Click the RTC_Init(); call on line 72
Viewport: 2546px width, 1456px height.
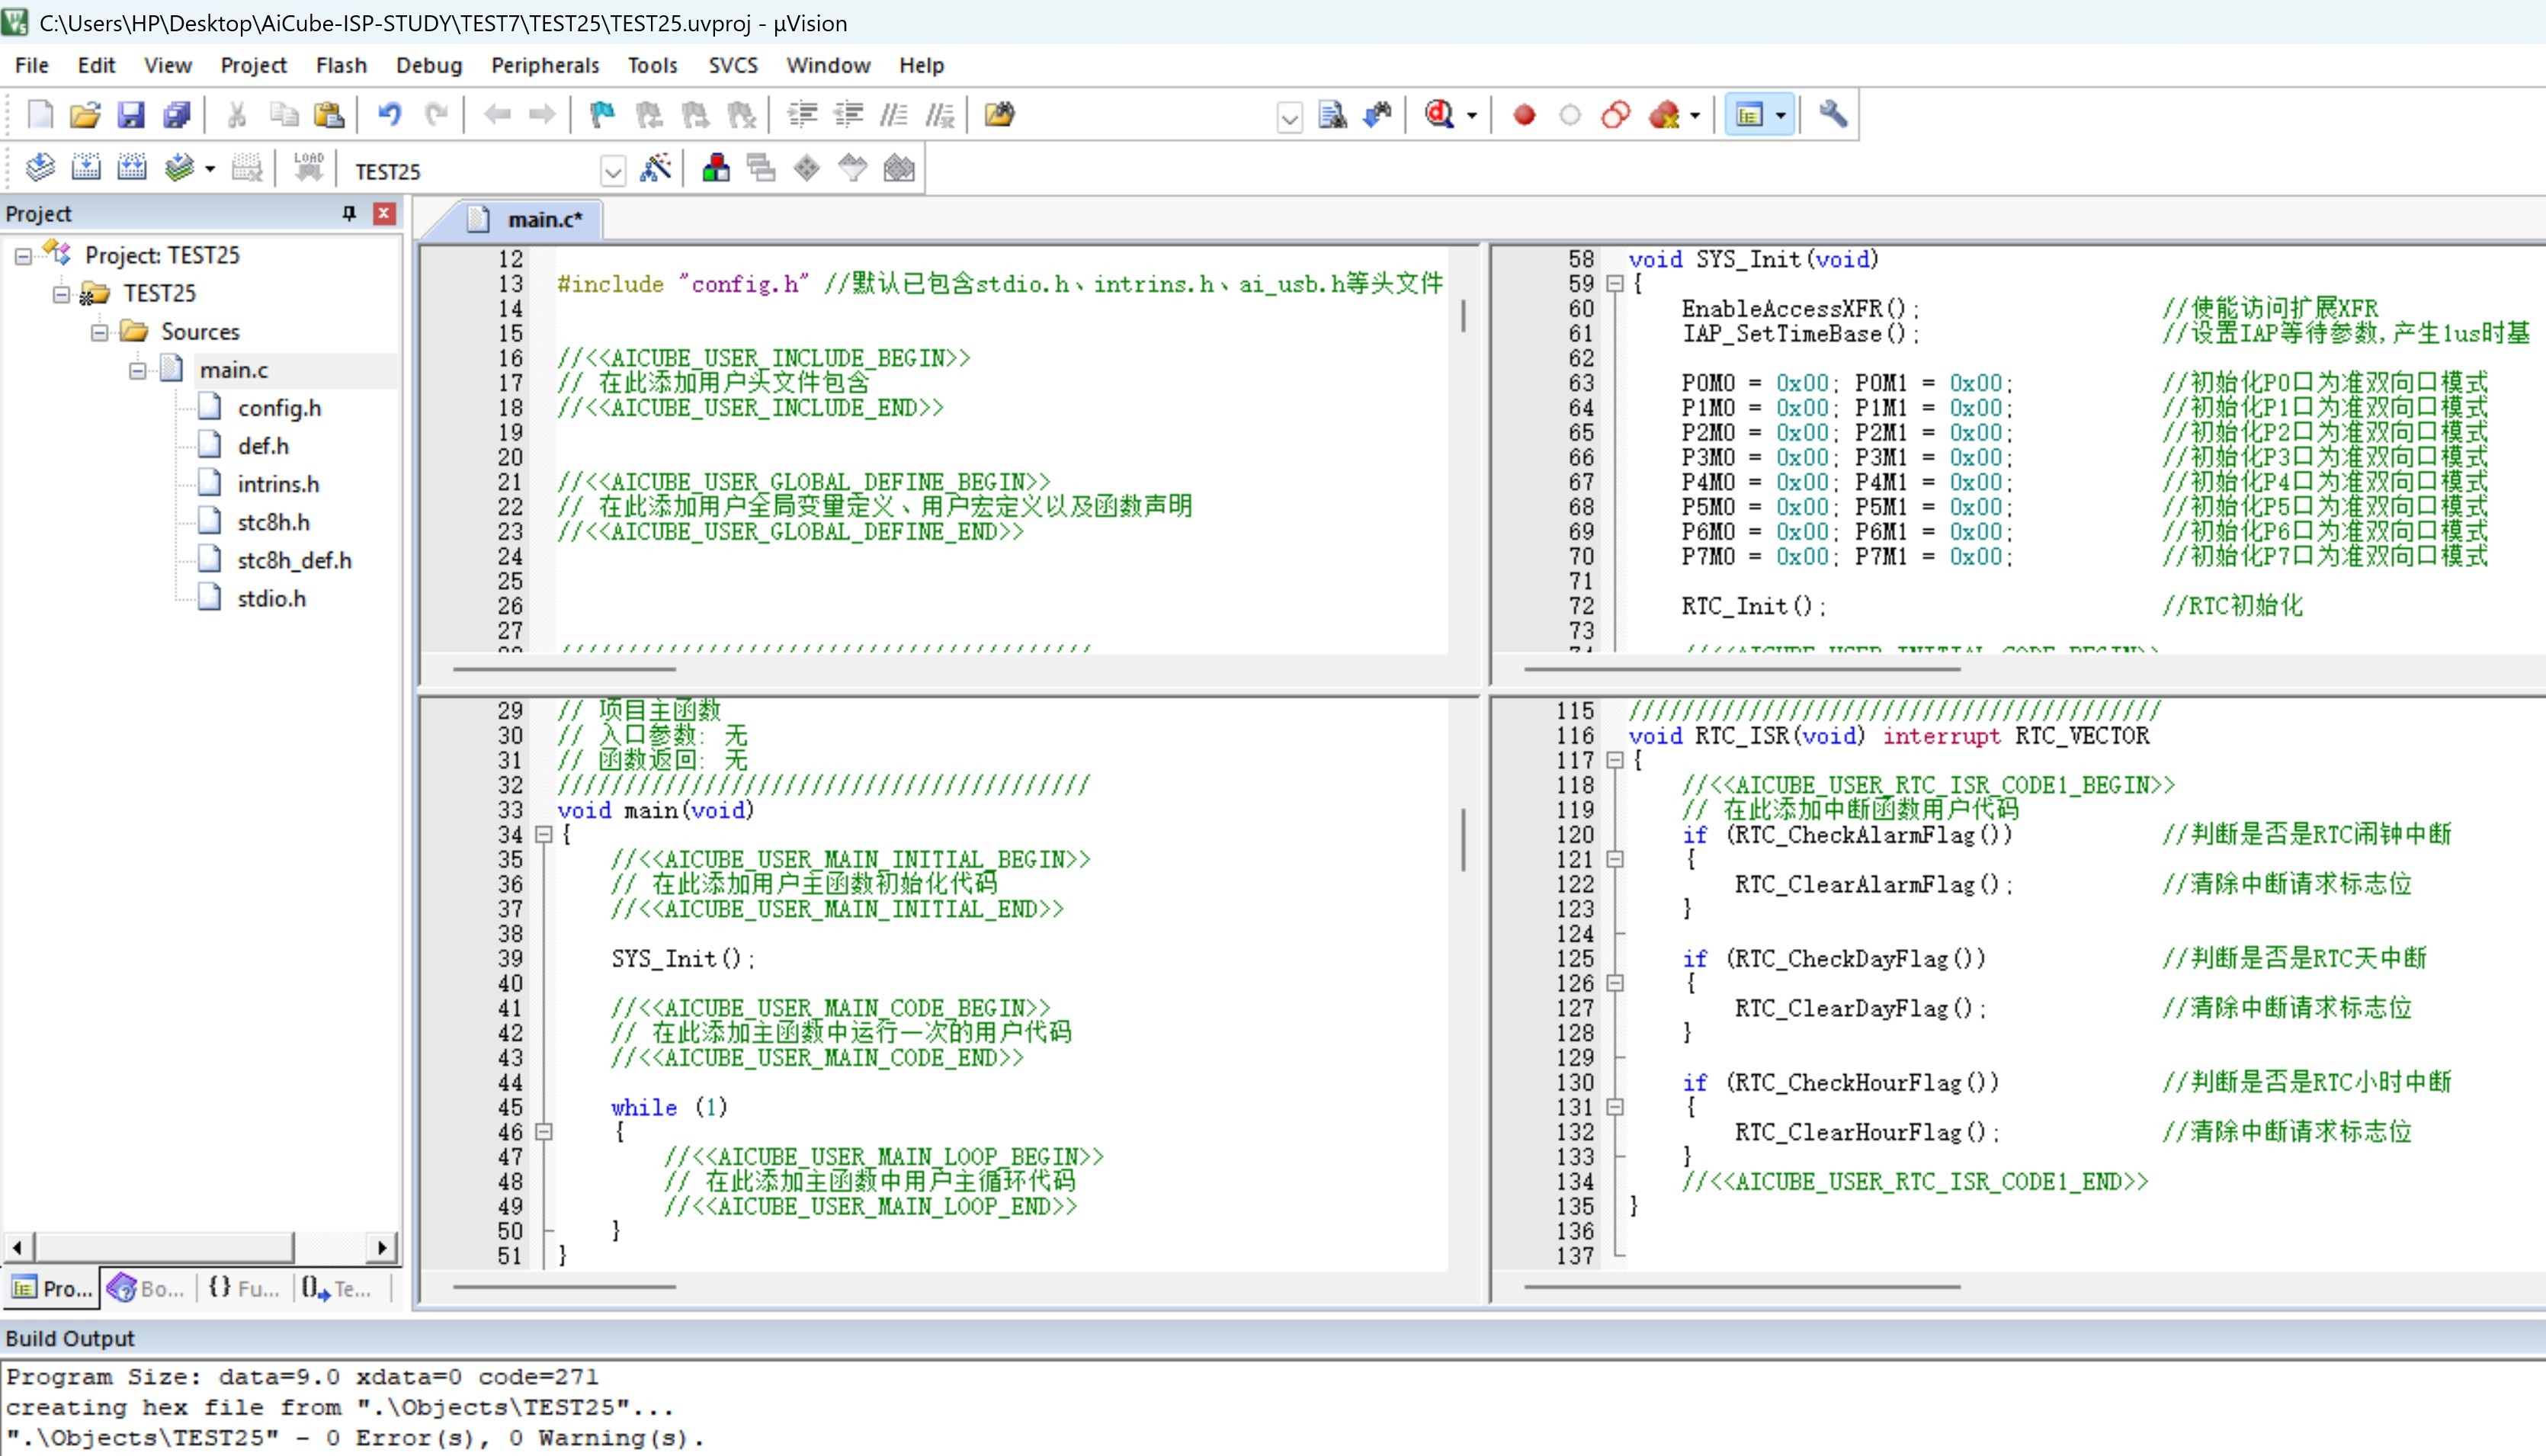1753,605
